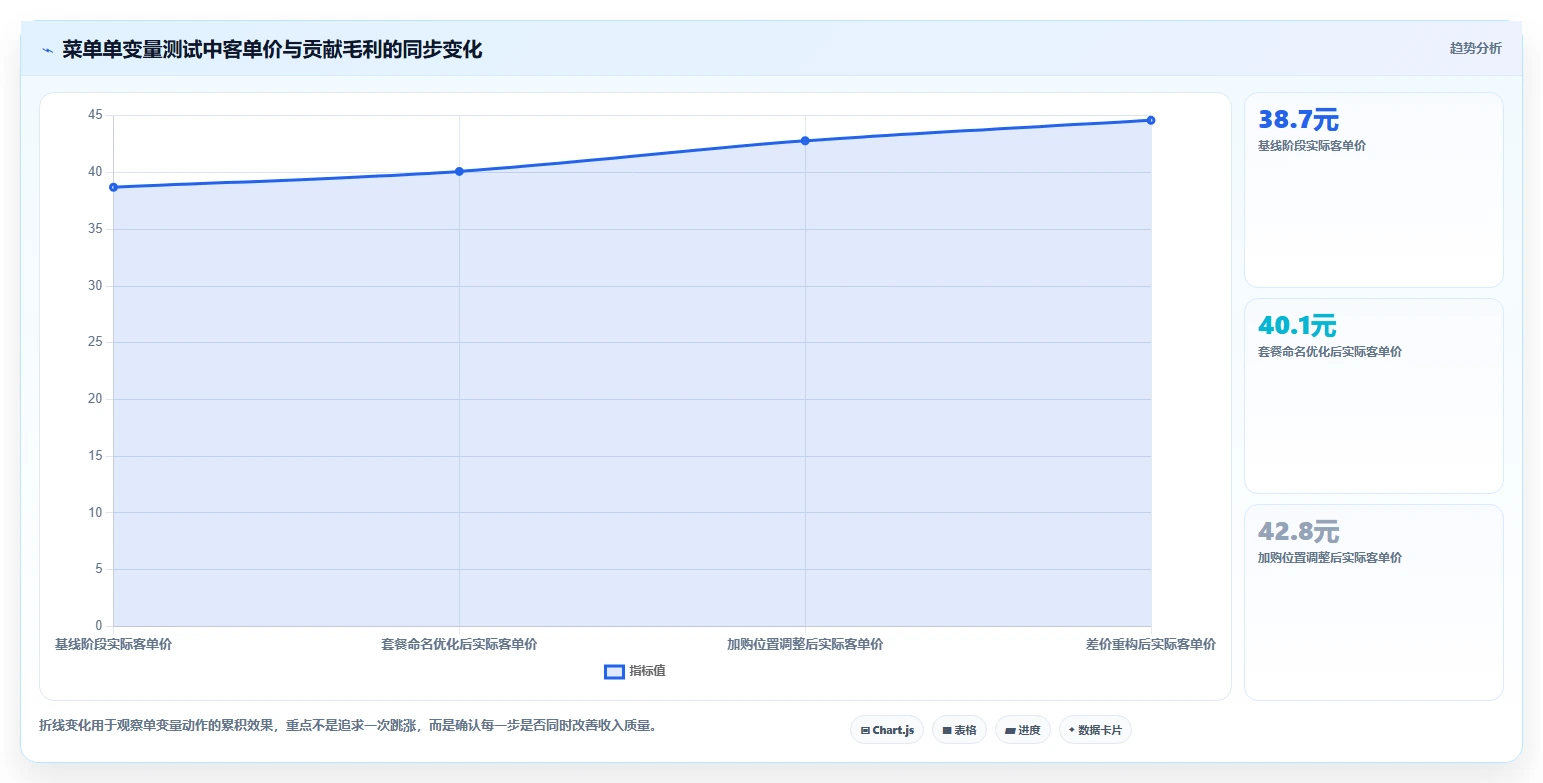Image resolution: width=1543 pixels, height=783 pixels.
Task: Click the 加购位置调整后 data point on line
Action: pyautogui.click(x=805, y=141)
